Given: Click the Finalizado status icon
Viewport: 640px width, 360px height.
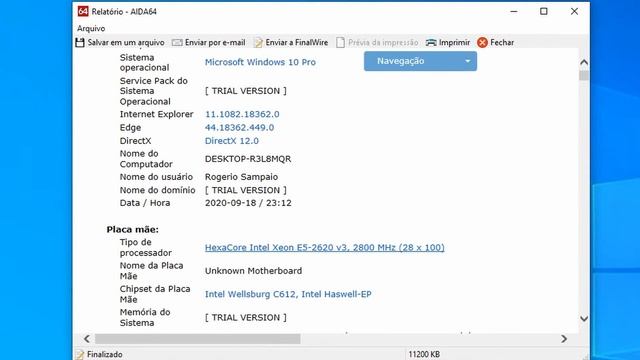Looking at the screenshot, I should (x=80, y=354).
